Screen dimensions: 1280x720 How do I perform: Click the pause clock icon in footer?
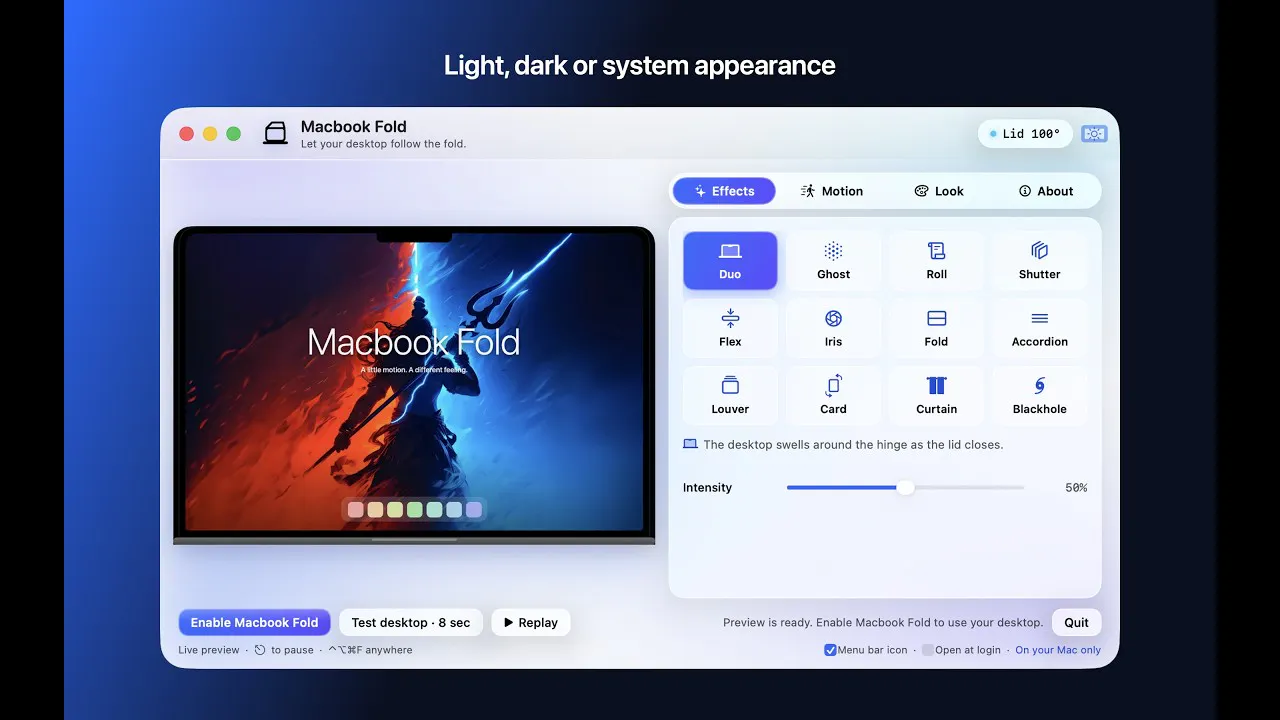pos(260,650)
